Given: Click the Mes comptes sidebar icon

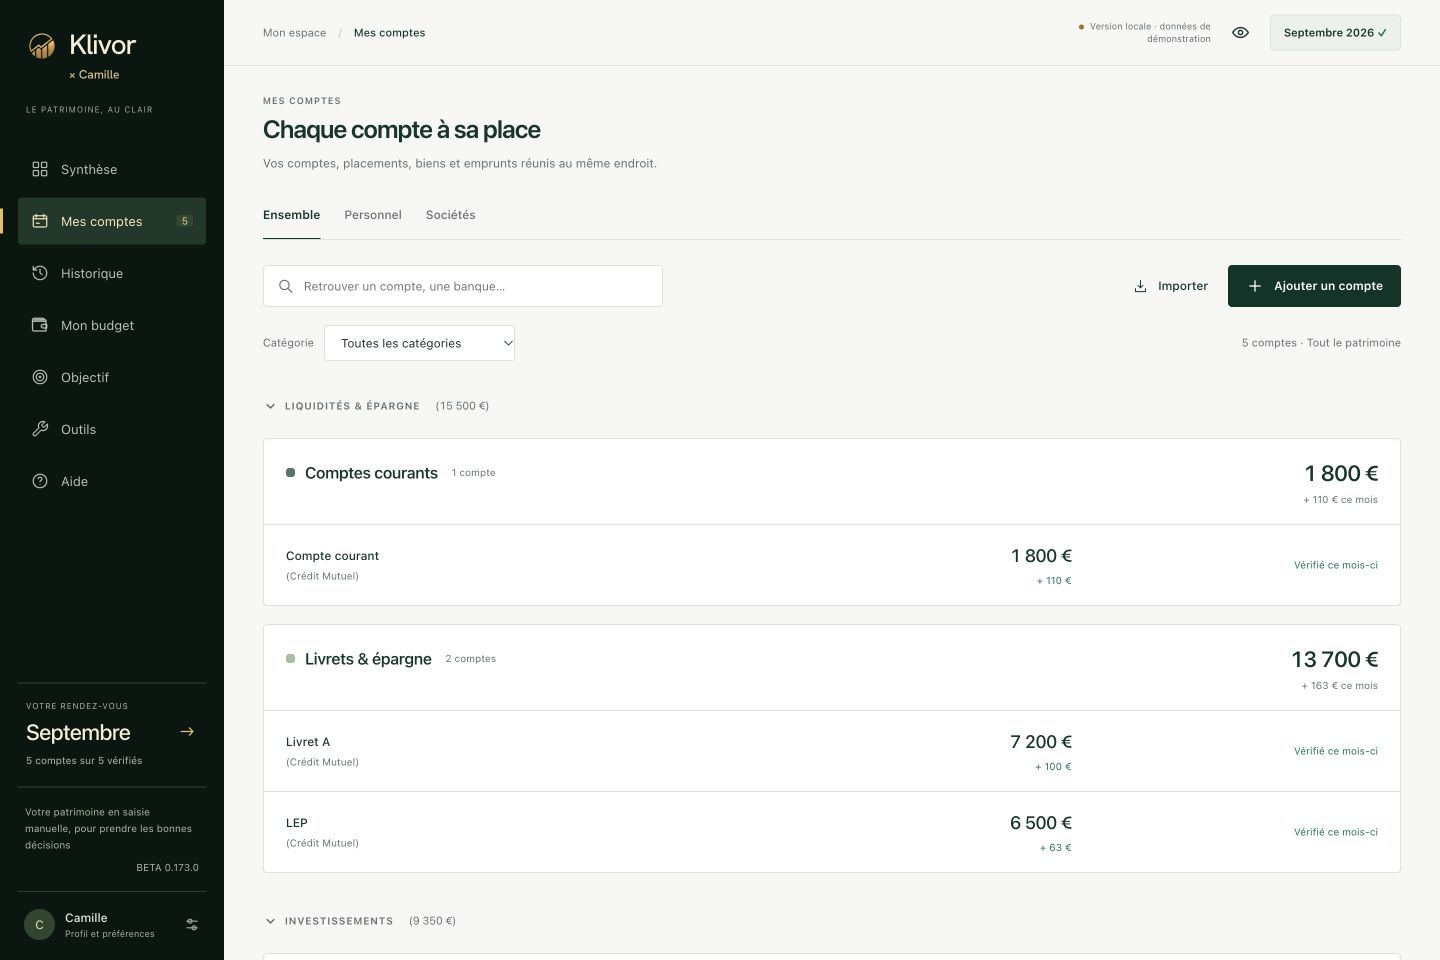Looking at the screenshot, I should [40, 221].
